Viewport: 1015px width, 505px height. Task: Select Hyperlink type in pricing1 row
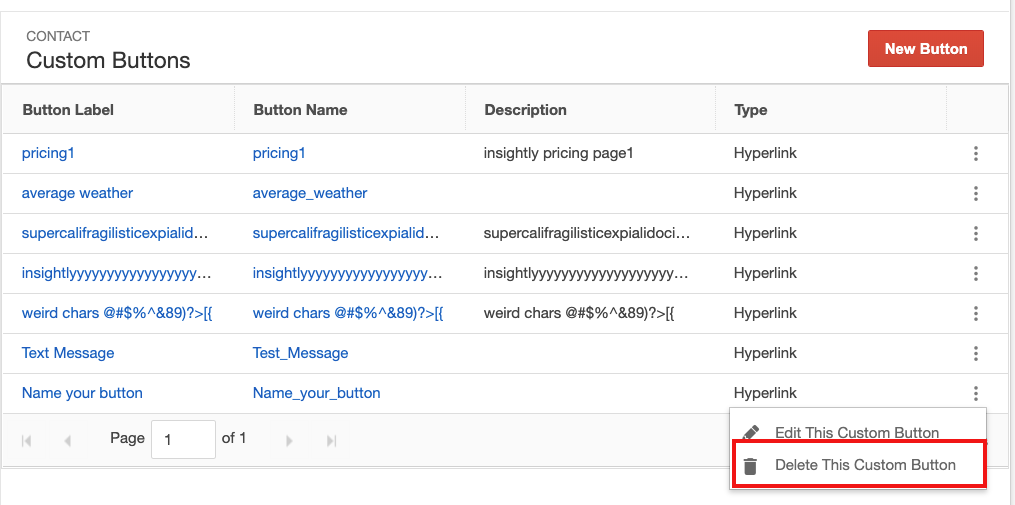point(765,153)
